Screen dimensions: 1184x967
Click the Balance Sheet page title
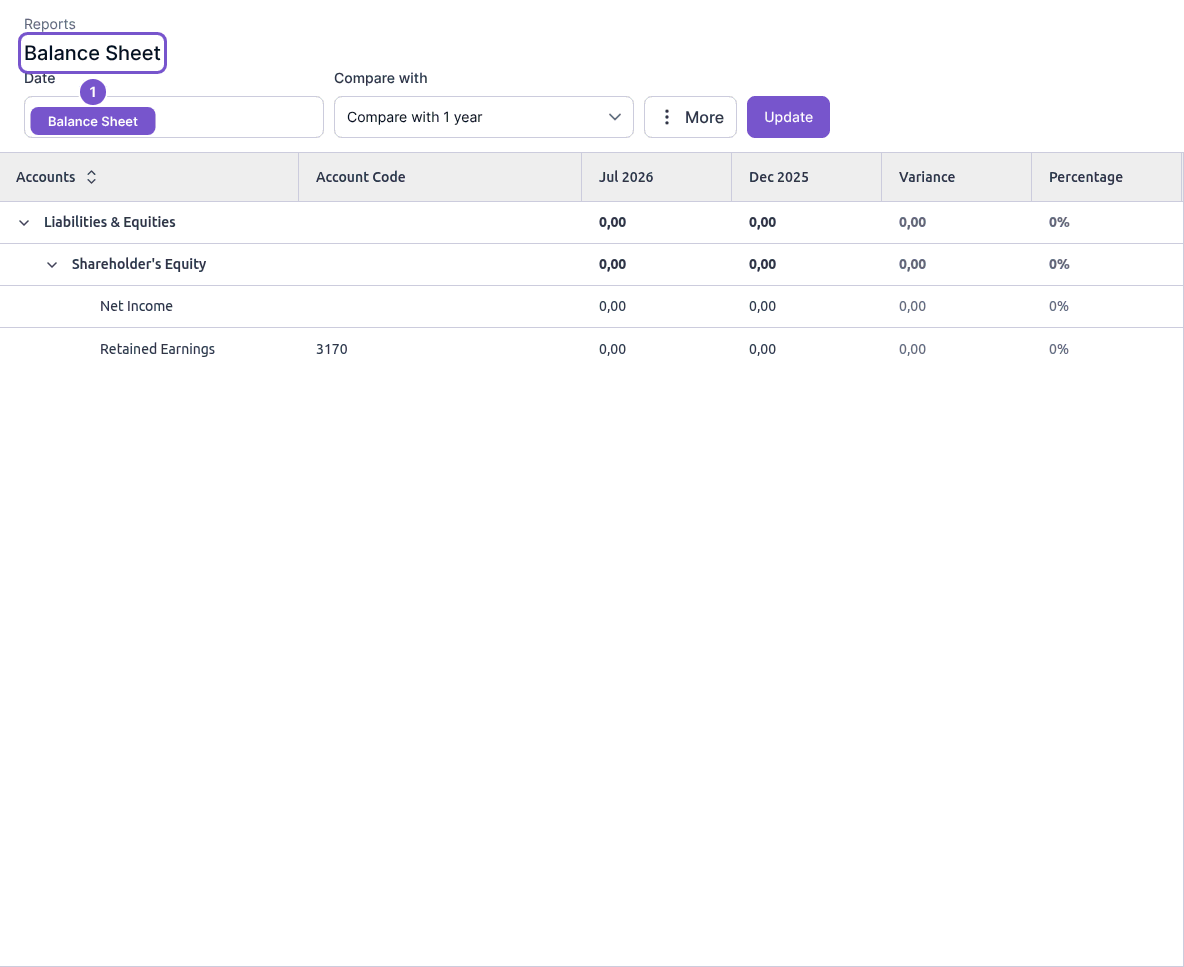coord(92,53)
